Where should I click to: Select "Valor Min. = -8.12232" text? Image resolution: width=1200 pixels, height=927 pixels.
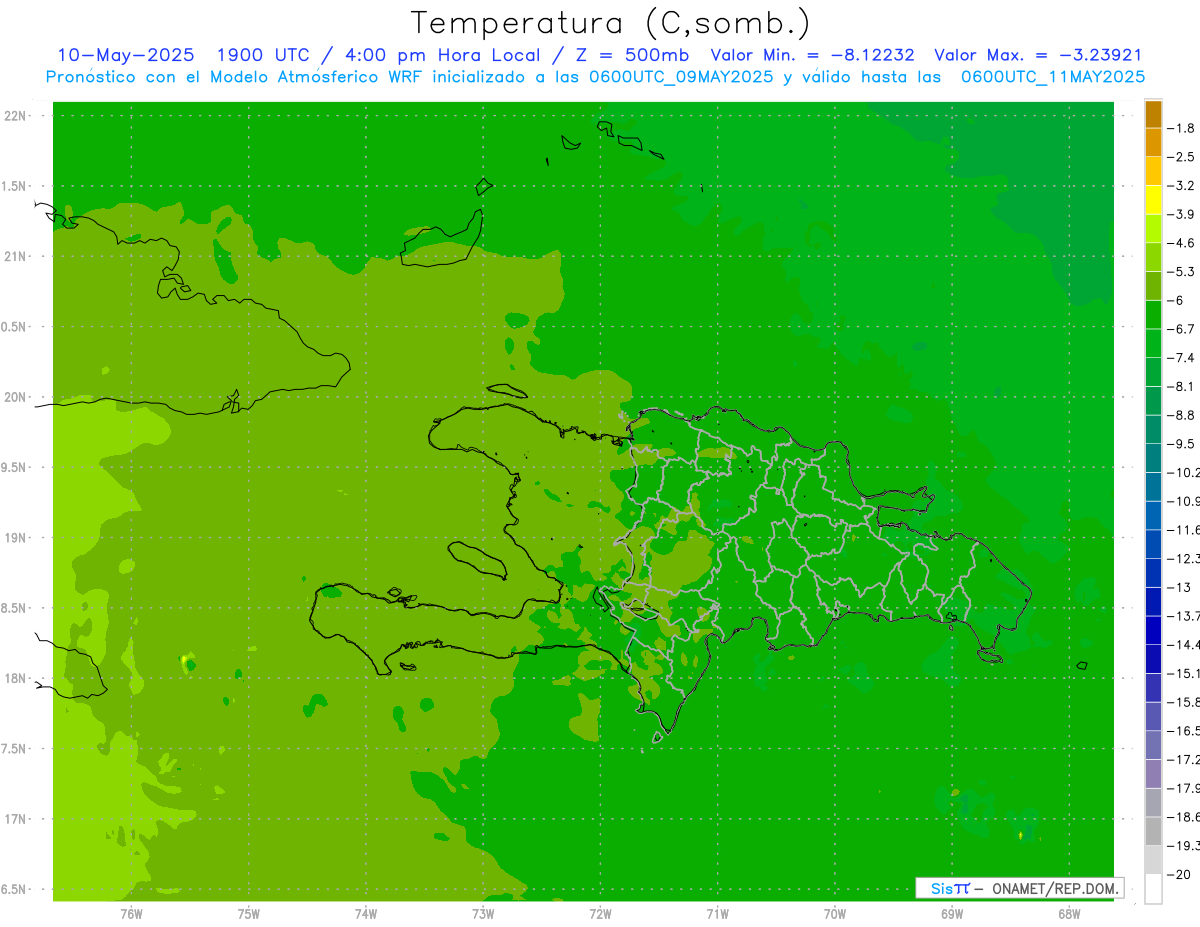(x=812, y=55)
